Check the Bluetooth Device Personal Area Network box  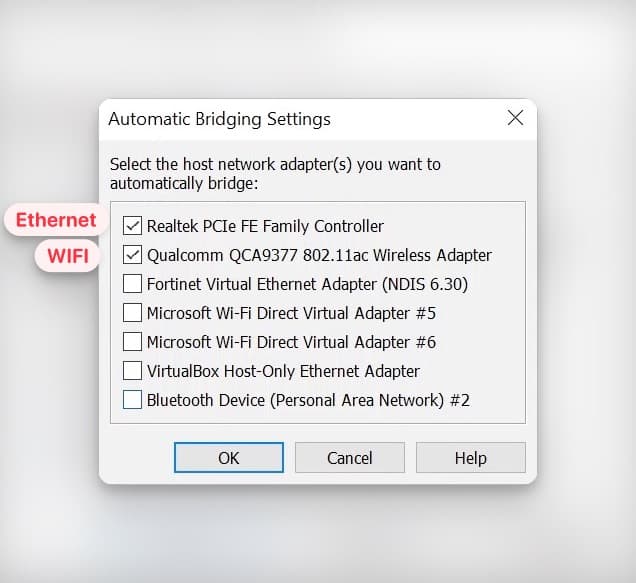point(132,400)
